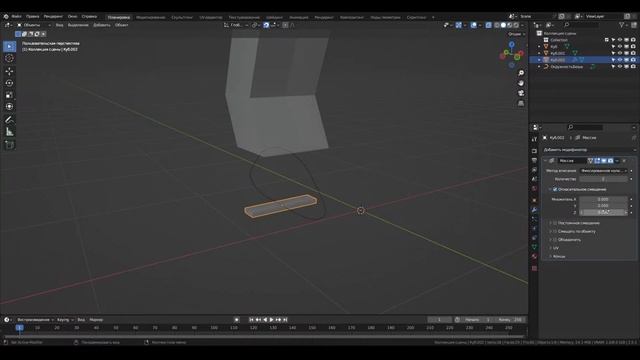Expand Куб.003 in the outliner
640x360 pixels.
click(539, 60)
